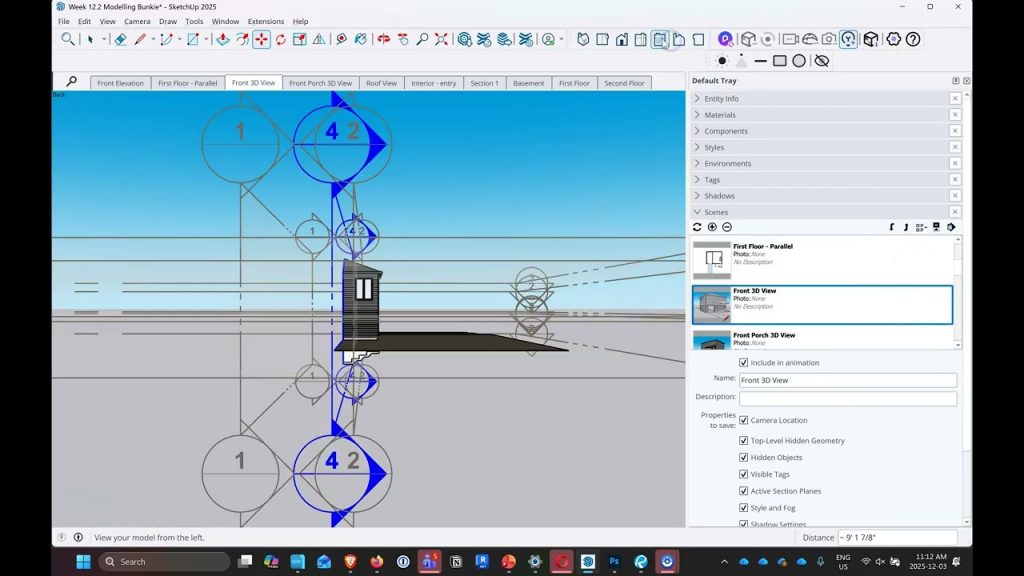Toggle the Camera Location checkbox
1024x576 pixels.
tap(743, 420)
